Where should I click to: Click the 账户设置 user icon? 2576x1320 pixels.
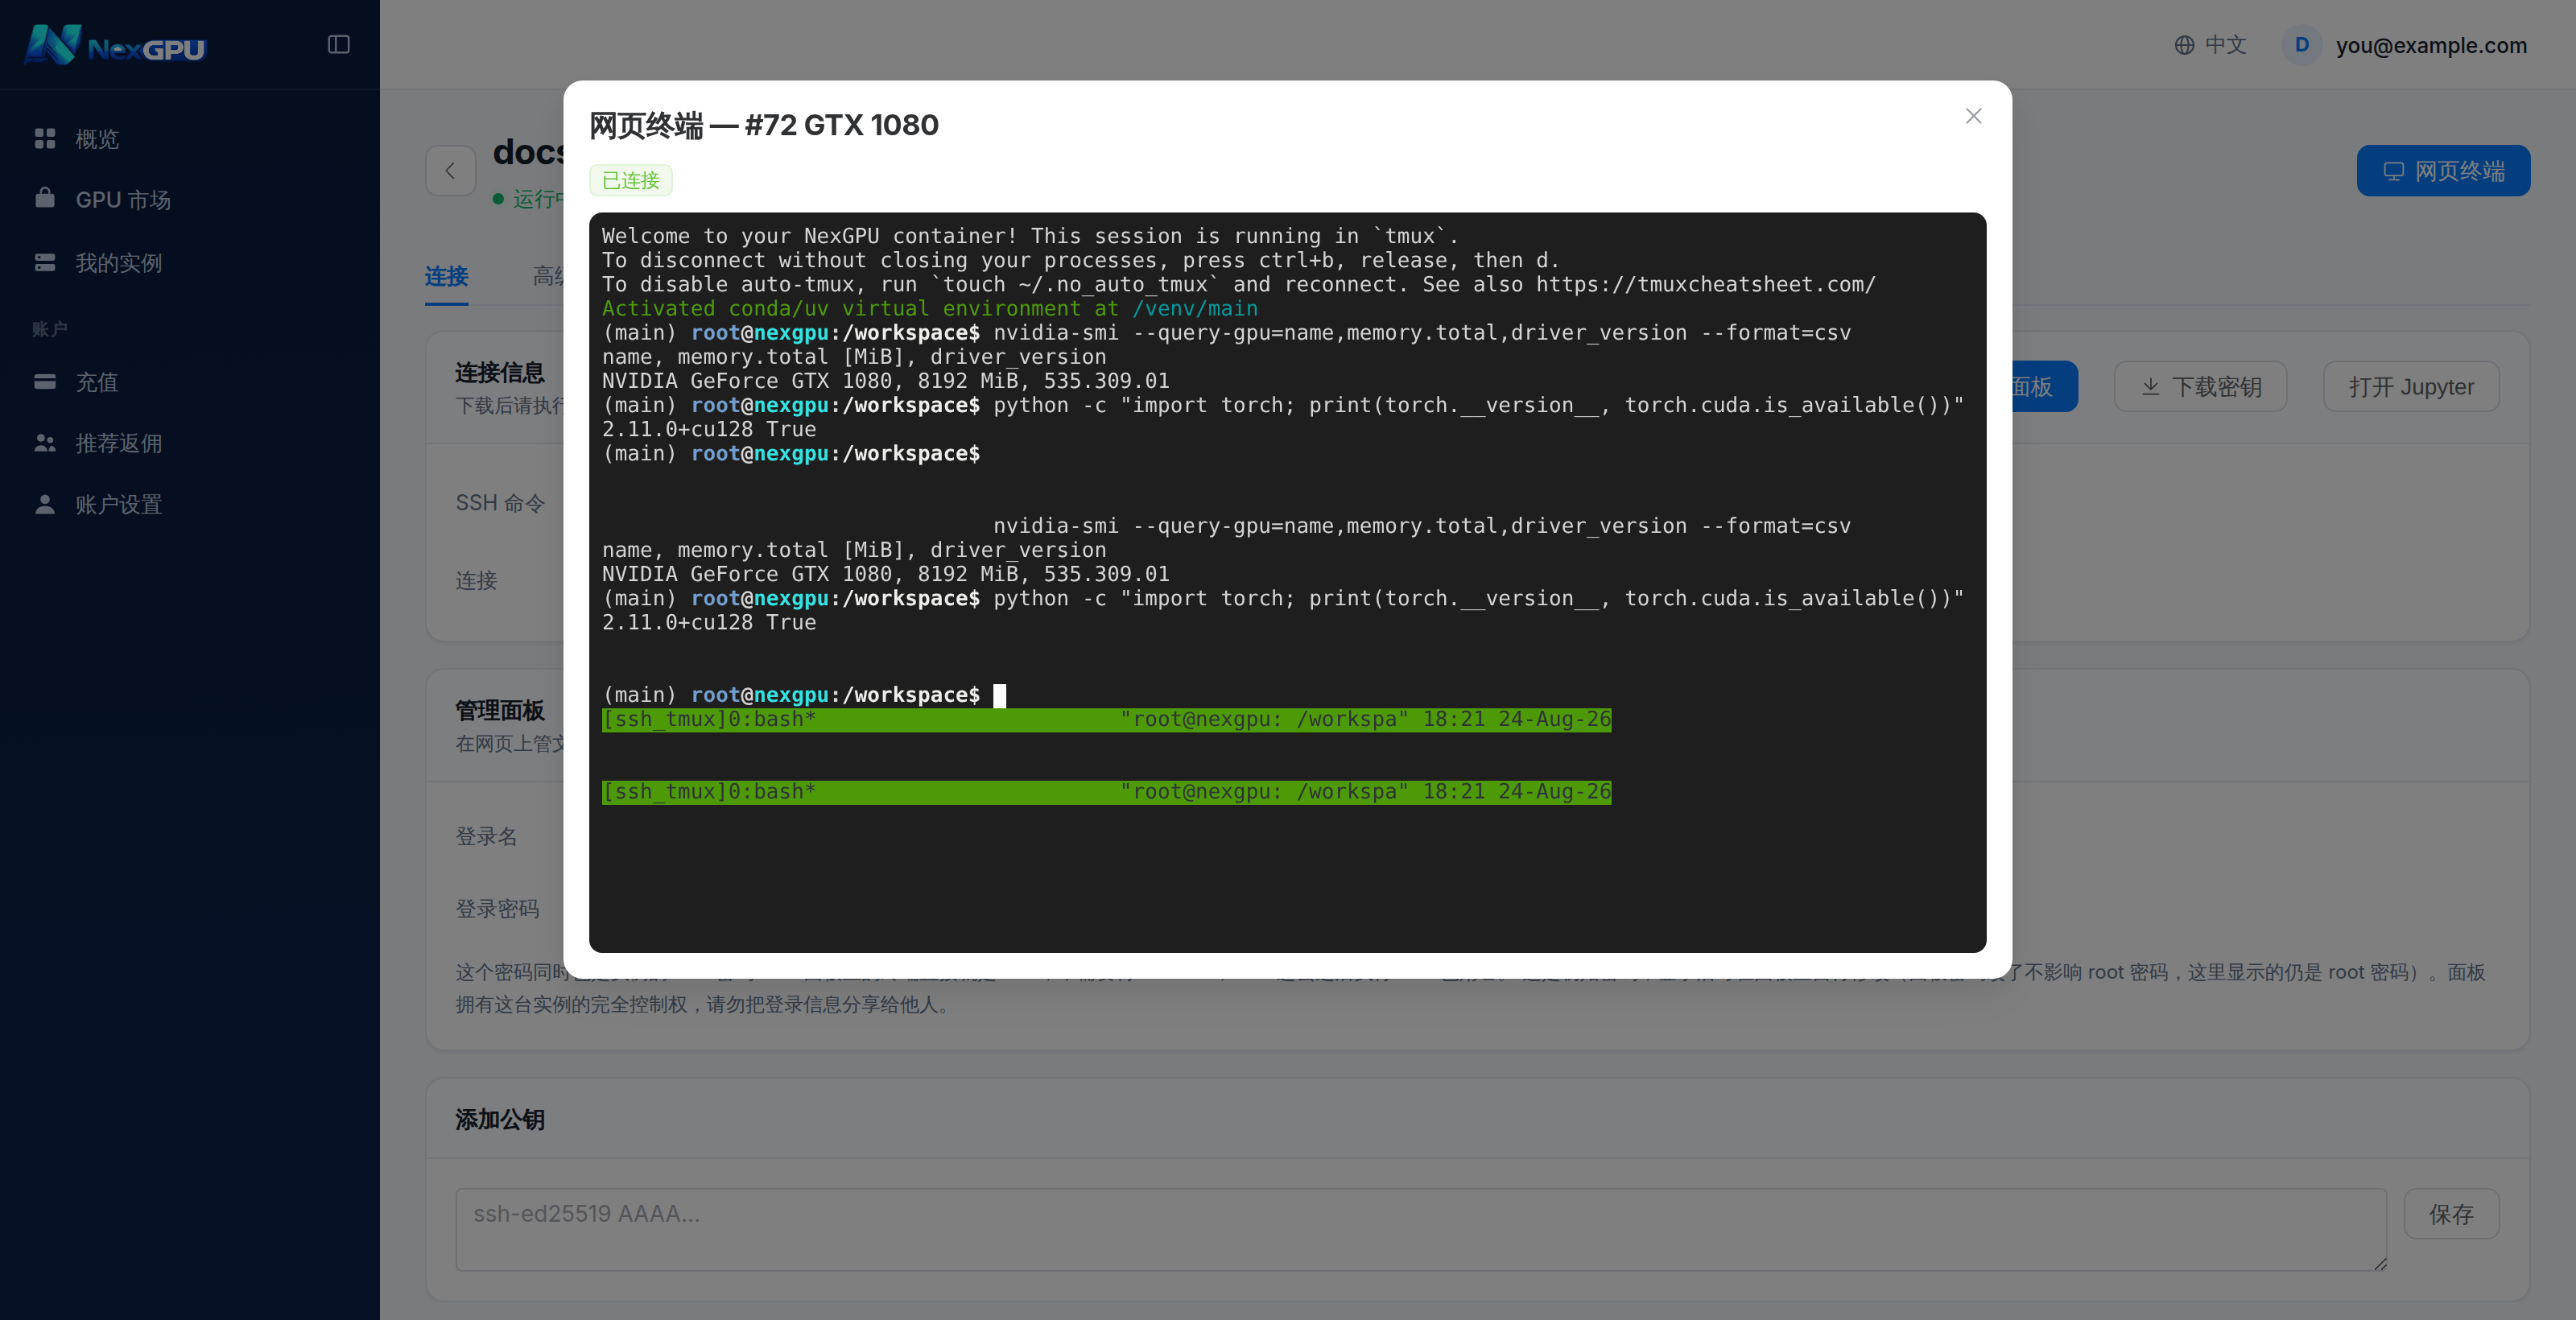(45, 503)
